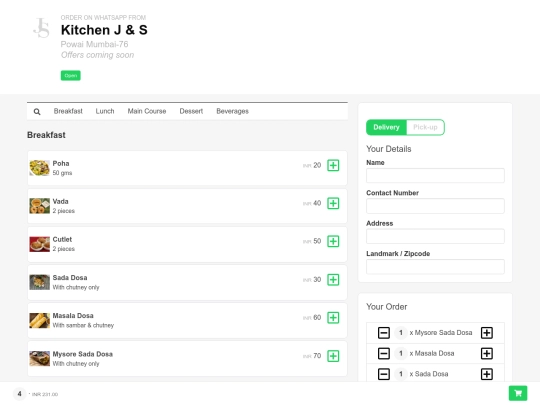Viewport: 540px width, 405px height.
Task: Open the Main Course category tab
Action: tap(147, 111)
